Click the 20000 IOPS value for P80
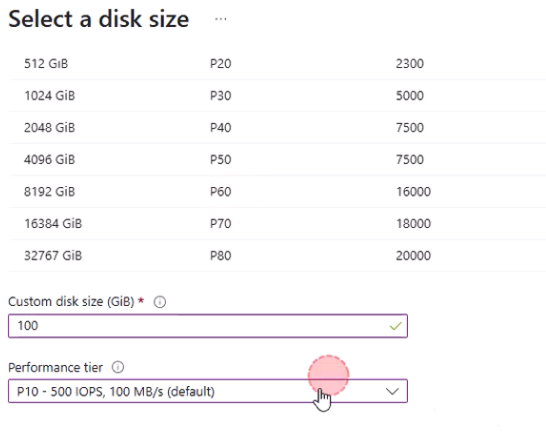The width and height of the screenshot is (546, 433). tap(413, 256)
